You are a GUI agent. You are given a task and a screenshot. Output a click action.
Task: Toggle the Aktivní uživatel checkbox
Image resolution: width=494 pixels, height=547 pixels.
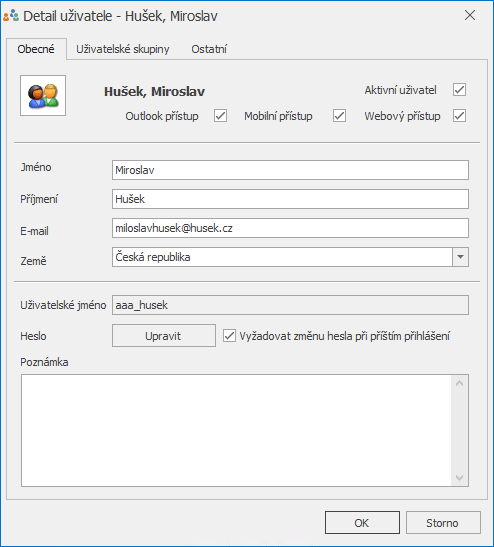[x=459, y=90]
